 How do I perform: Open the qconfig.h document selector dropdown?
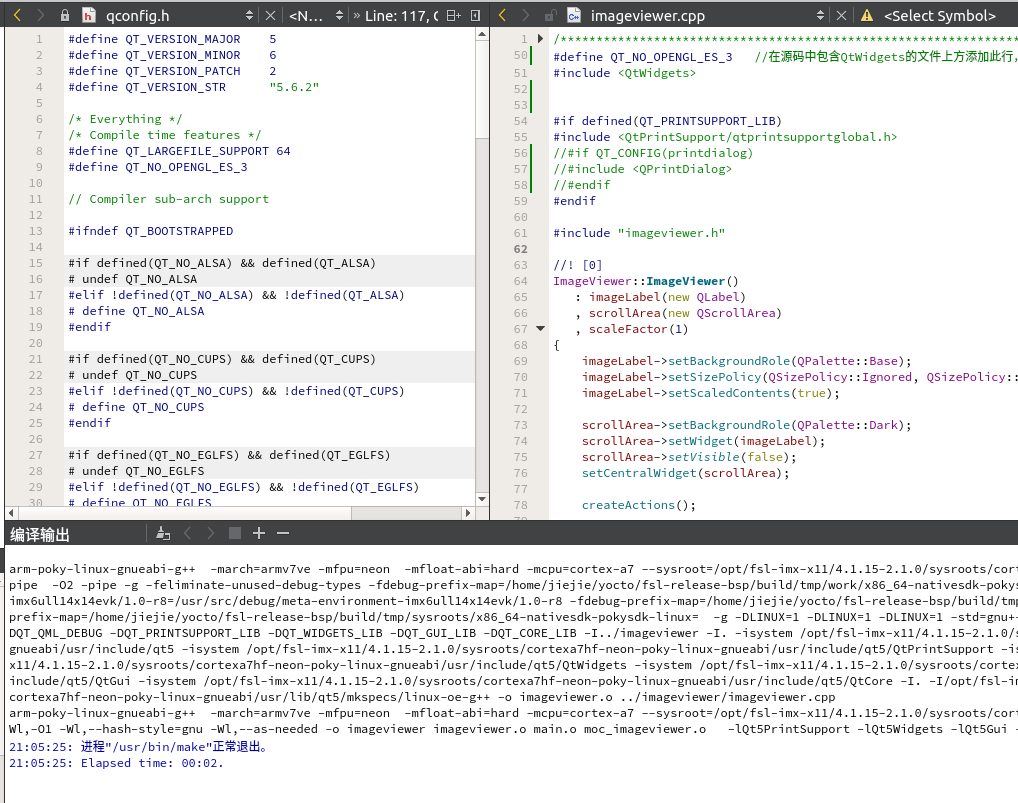pos(250,14)
